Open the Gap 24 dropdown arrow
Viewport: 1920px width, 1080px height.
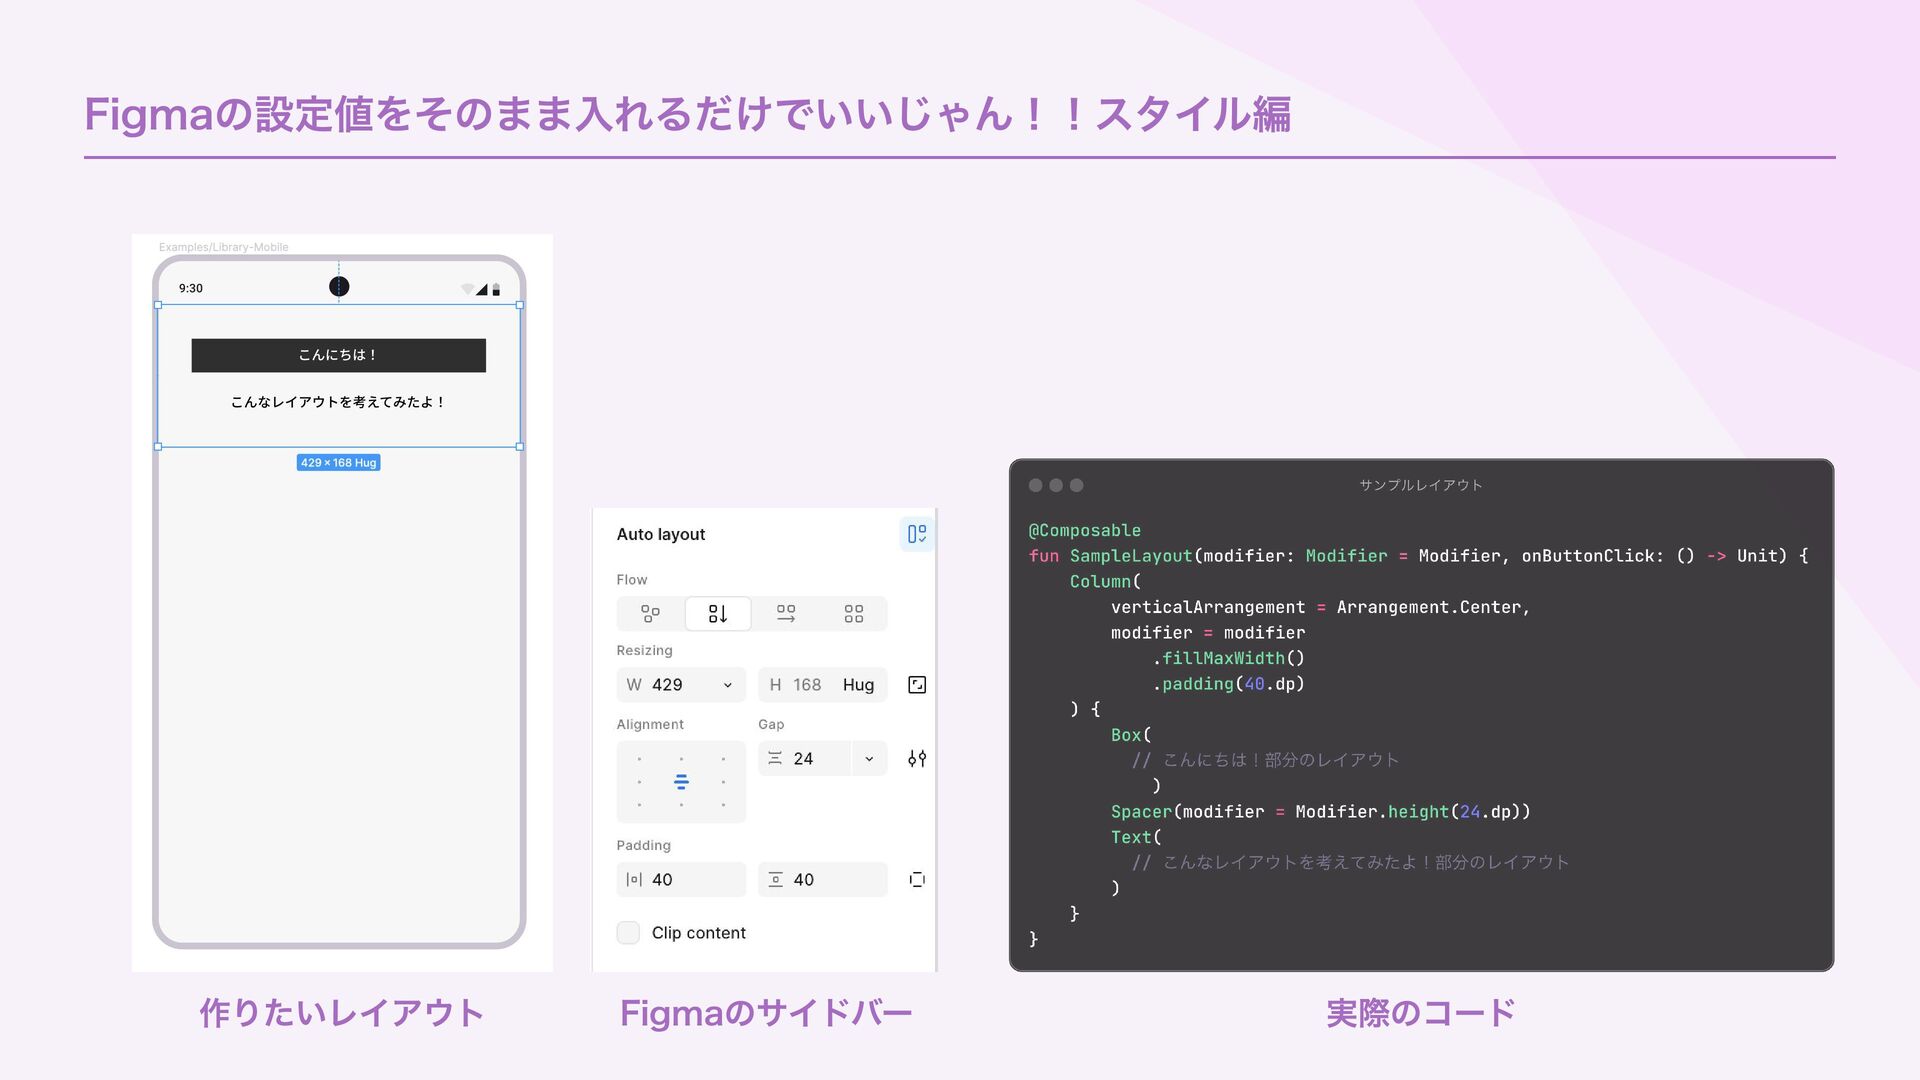869,759
